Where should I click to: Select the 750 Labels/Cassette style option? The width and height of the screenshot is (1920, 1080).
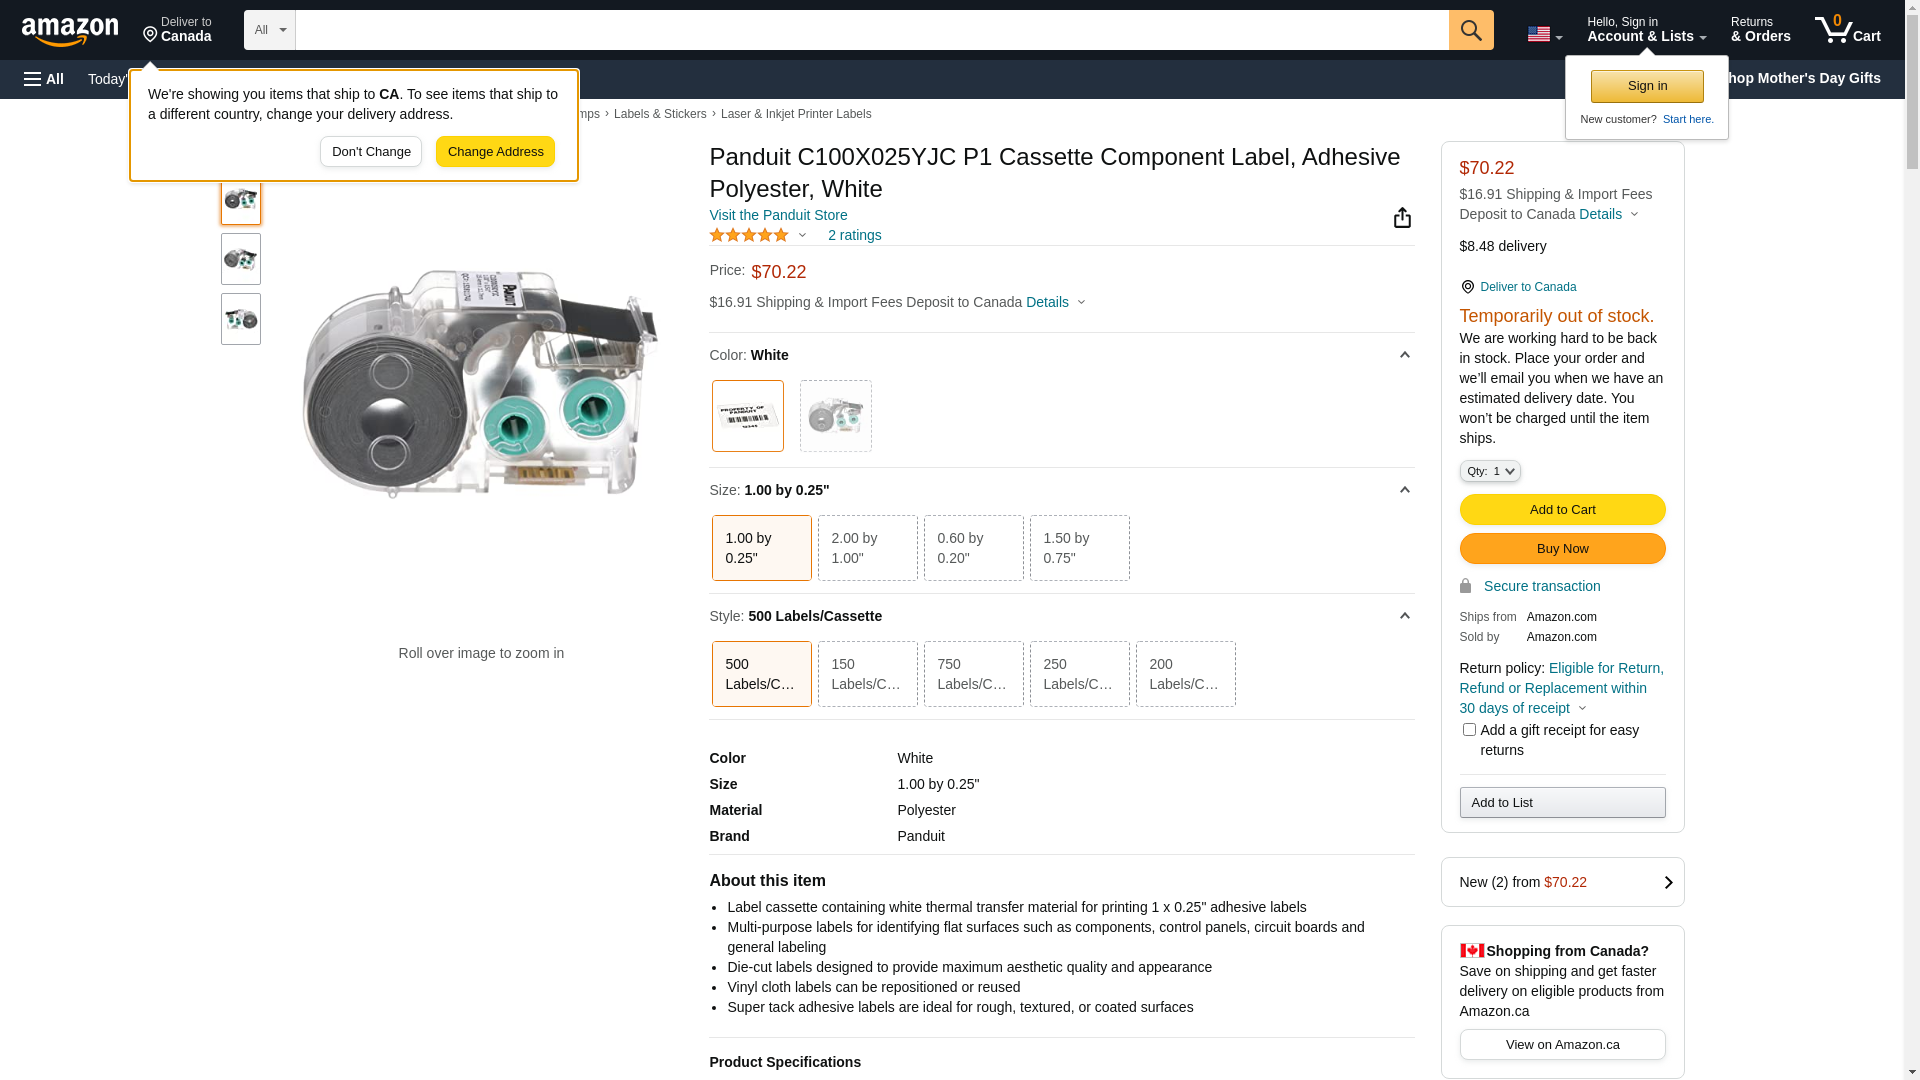tap(973, 674)
